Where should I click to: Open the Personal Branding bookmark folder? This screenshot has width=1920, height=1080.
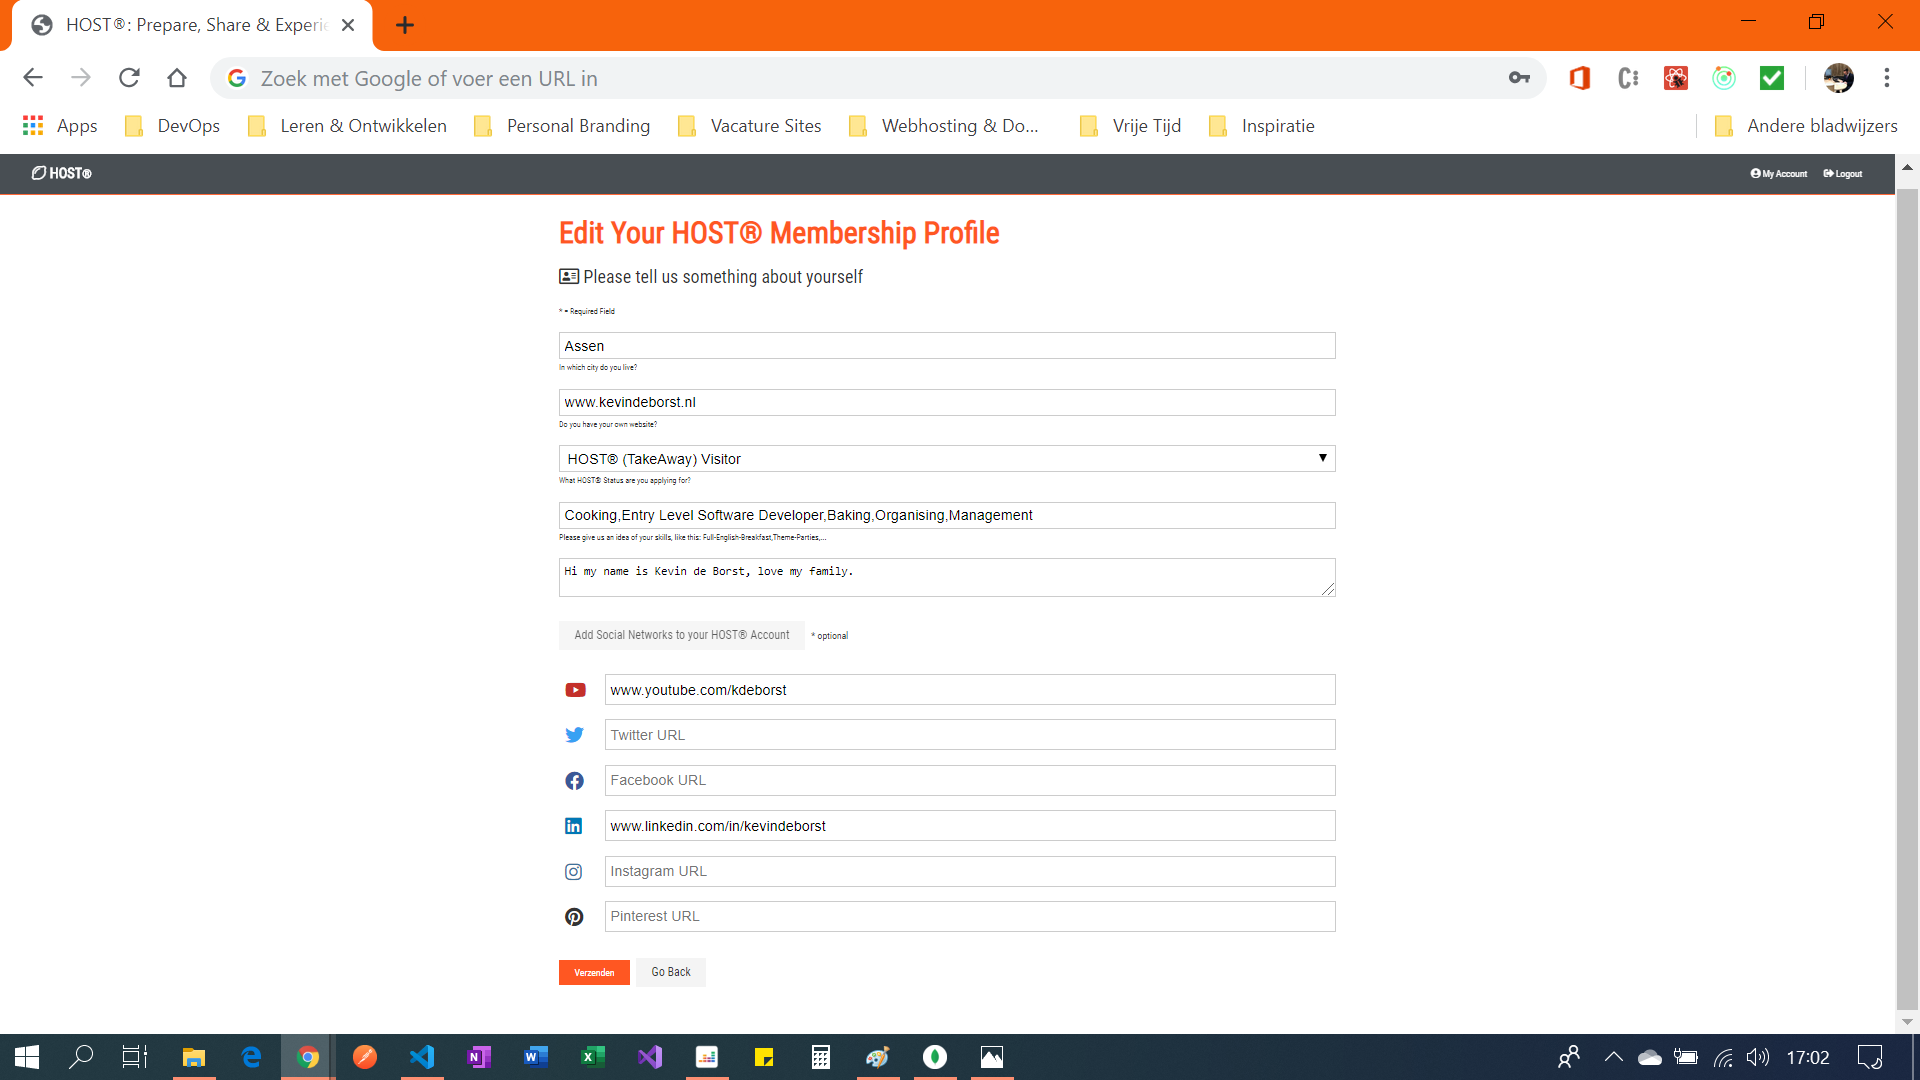(x=562, y=126)
